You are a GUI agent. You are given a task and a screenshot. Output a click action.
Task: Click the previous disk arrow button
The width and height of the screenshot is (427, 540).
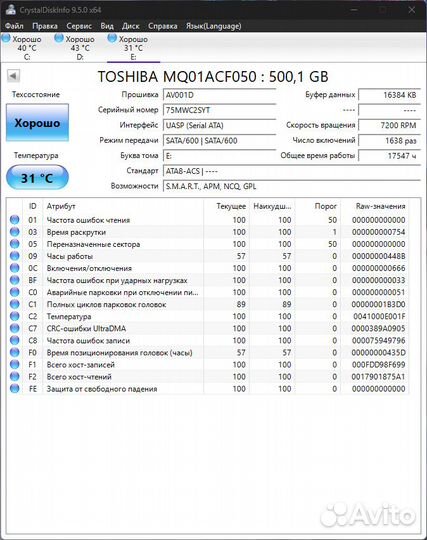click(x=13, y=76)
